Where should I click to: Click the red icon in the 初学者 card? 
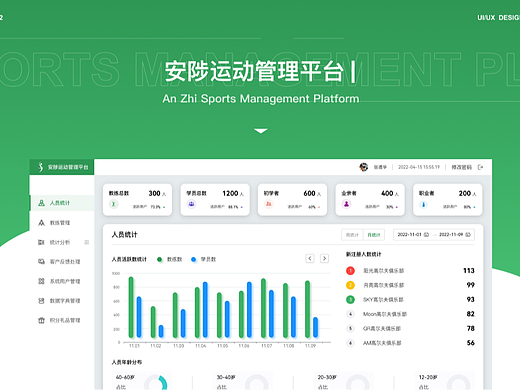[269, 204]
